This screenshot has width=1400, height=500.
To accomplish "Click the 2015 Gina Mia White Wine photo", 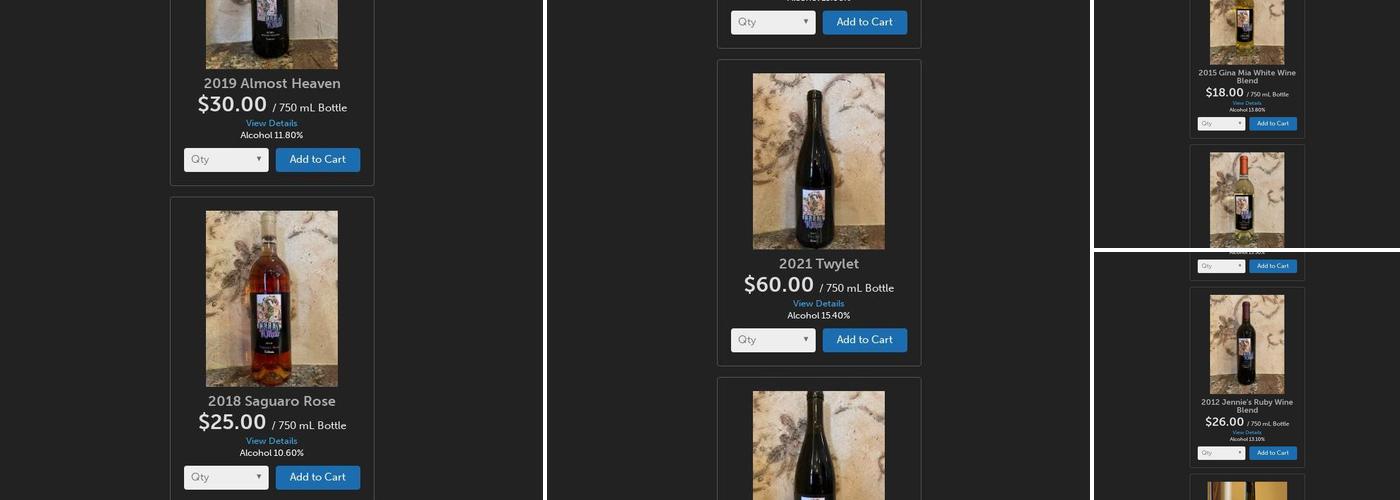I will click(1247, 32).
